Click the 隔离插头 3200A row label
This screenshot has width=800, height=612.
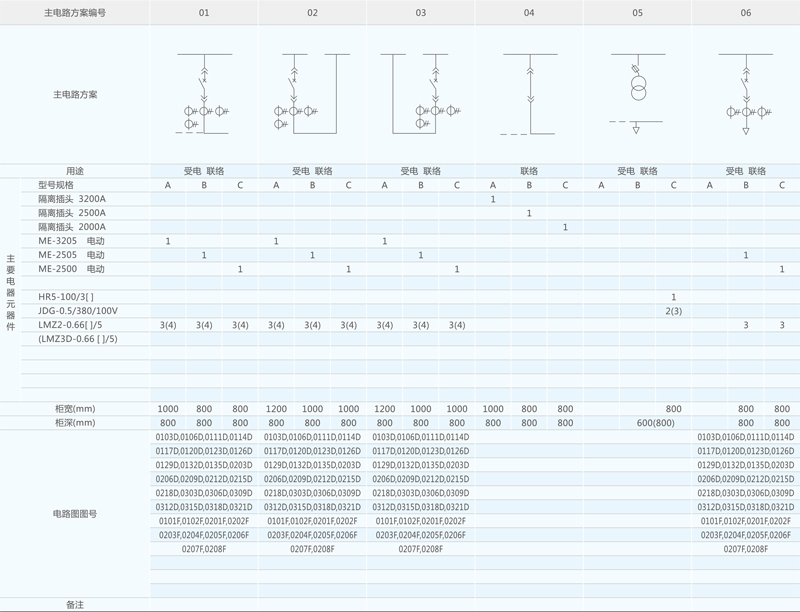pyautogui.click(x=71, y=199)
